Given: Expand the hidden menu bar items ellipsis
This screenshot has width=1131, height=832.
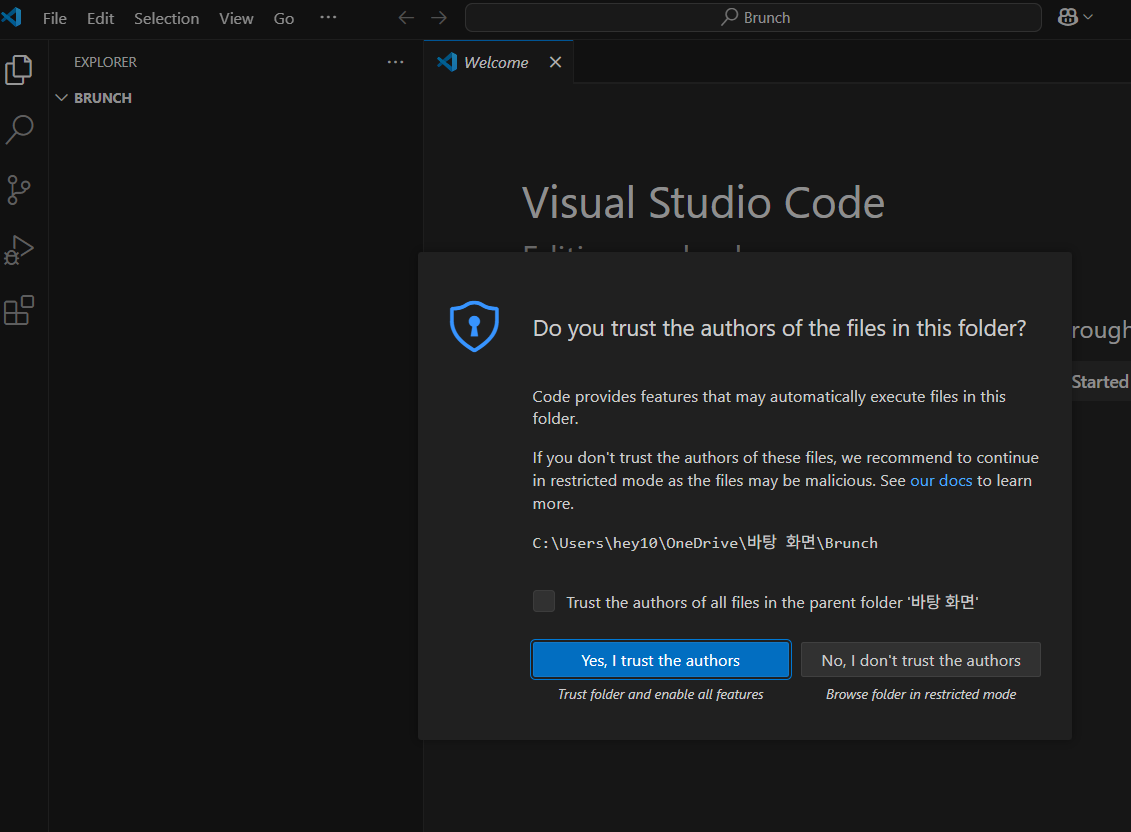Looking at the screenshot, I should (x=328, y=18).
